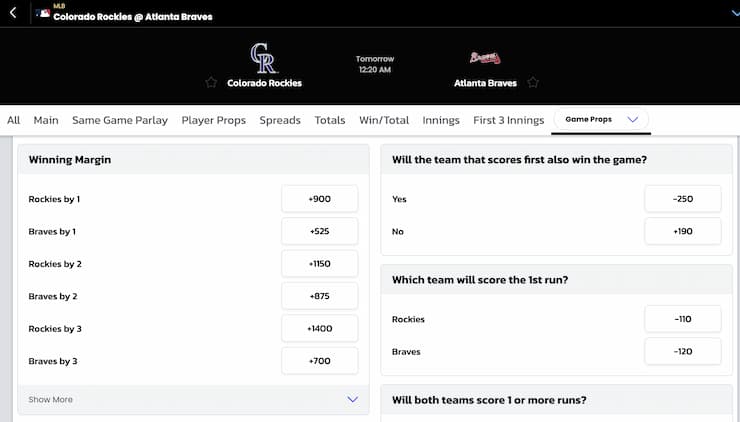740x422 pixels.
Task: Favorite Atlanta Braves with the star icon
Action: pyautogui.click(x=533, y=83)
